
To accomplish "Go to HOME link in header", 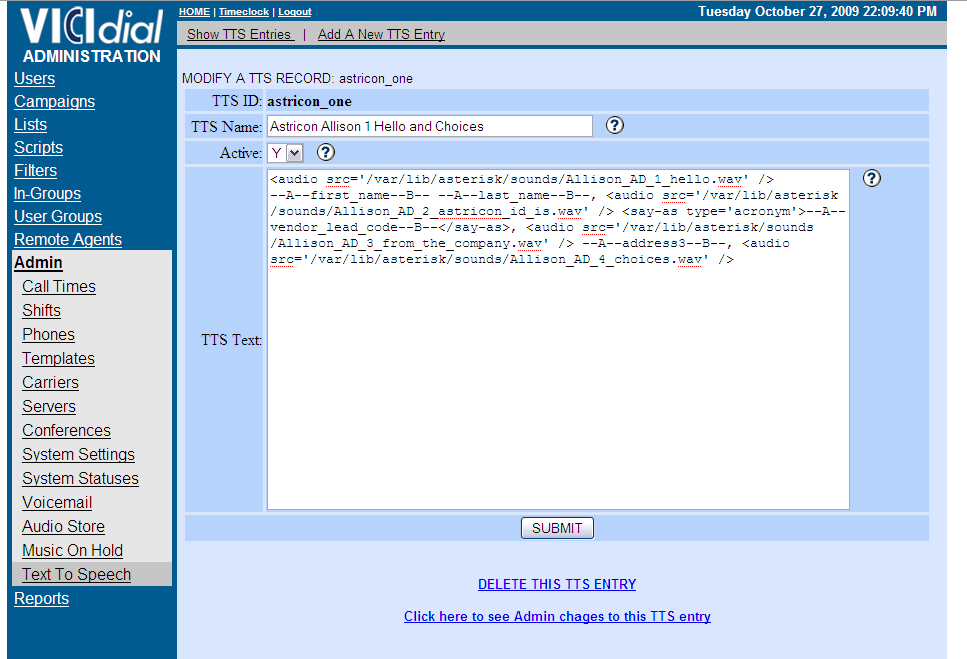I will [x=194, y=12].
